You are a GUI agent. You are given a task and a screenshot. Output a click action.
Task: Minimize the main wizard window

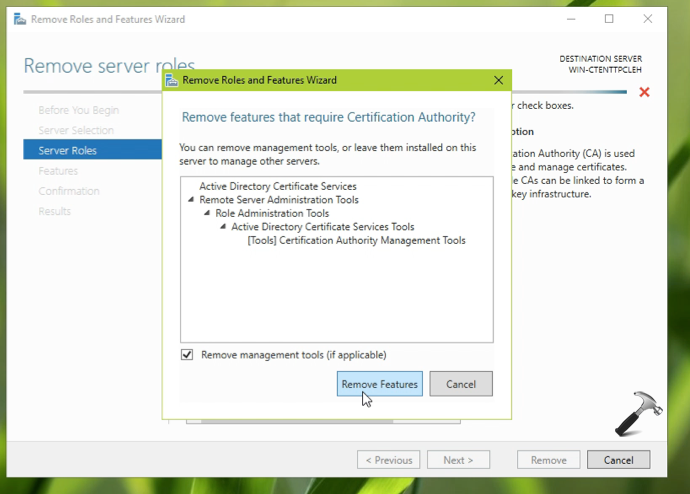[571, 19]
